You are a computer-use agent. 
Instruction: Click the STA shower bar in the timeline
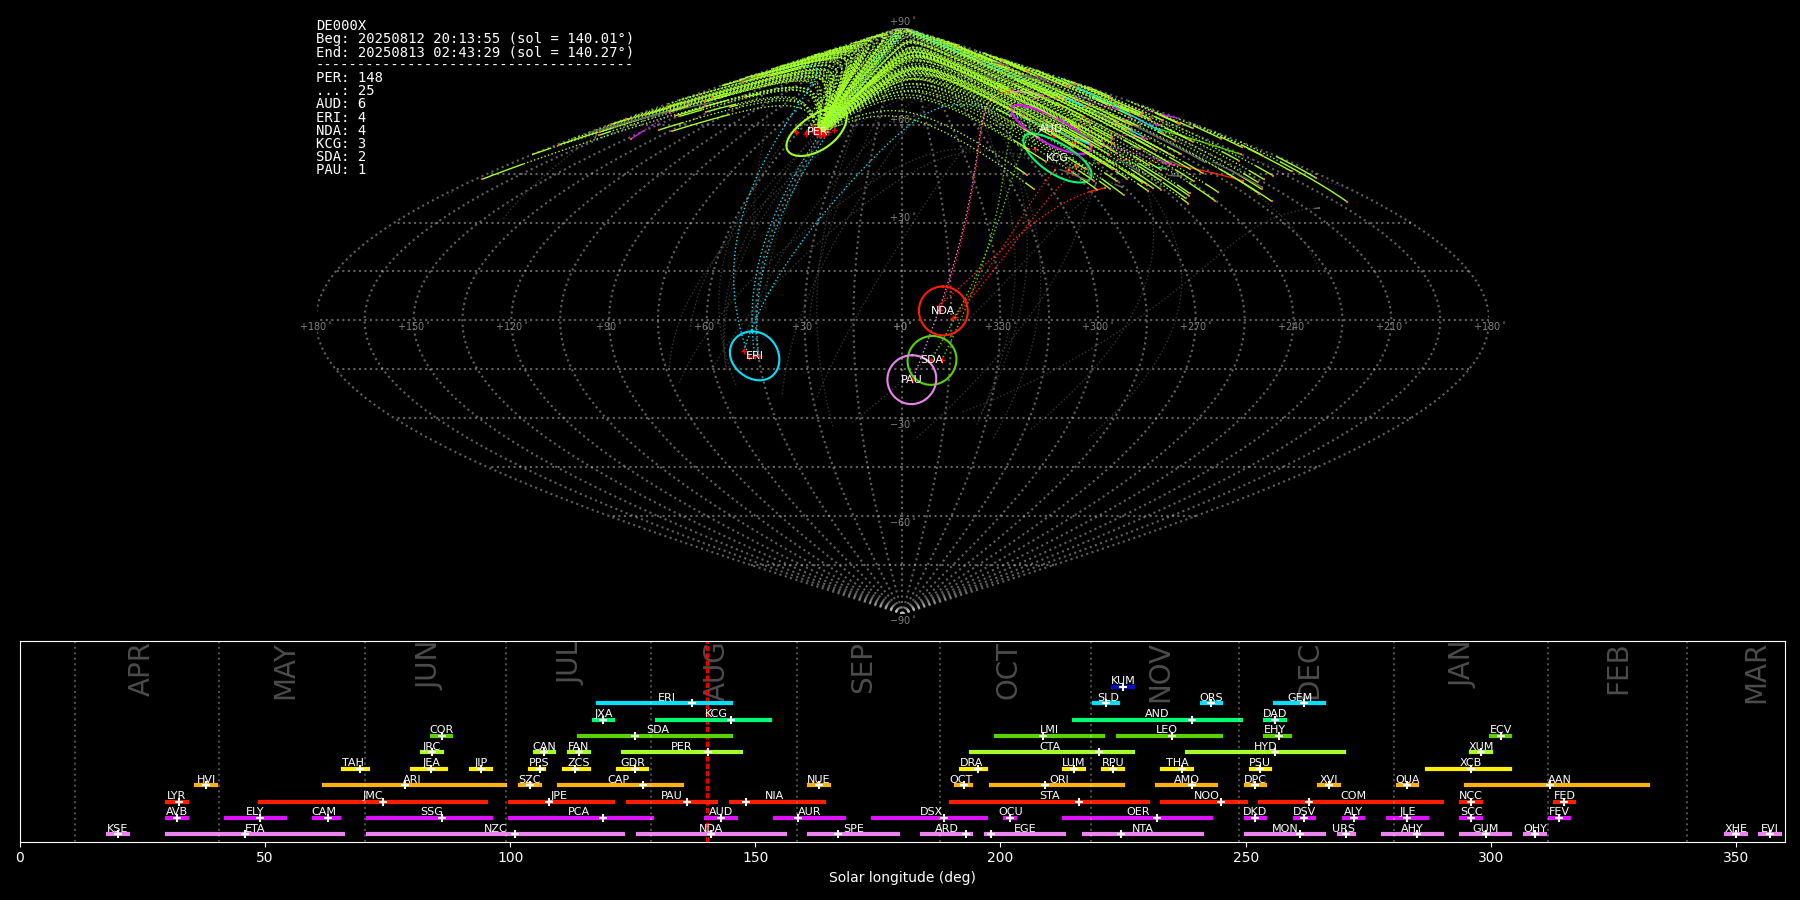tap(1049, 802)
